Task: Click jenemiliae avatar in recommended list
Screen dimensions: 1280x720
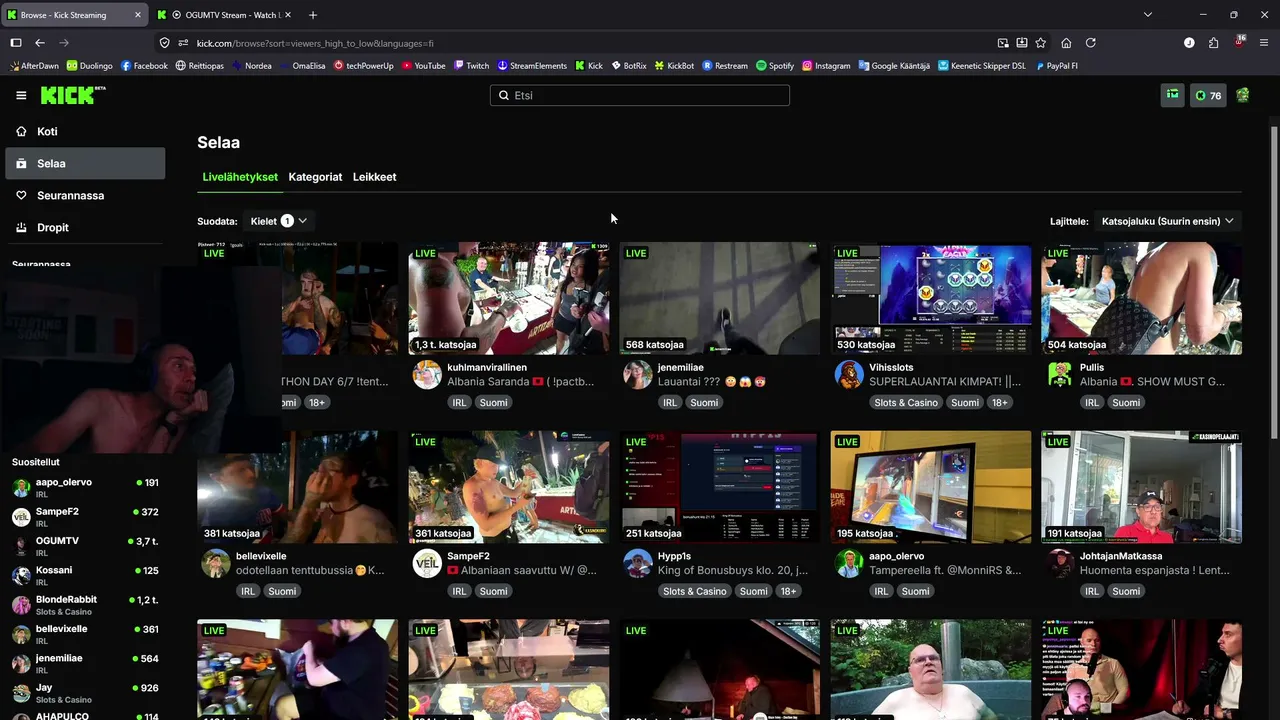Action: pos(21,663)
